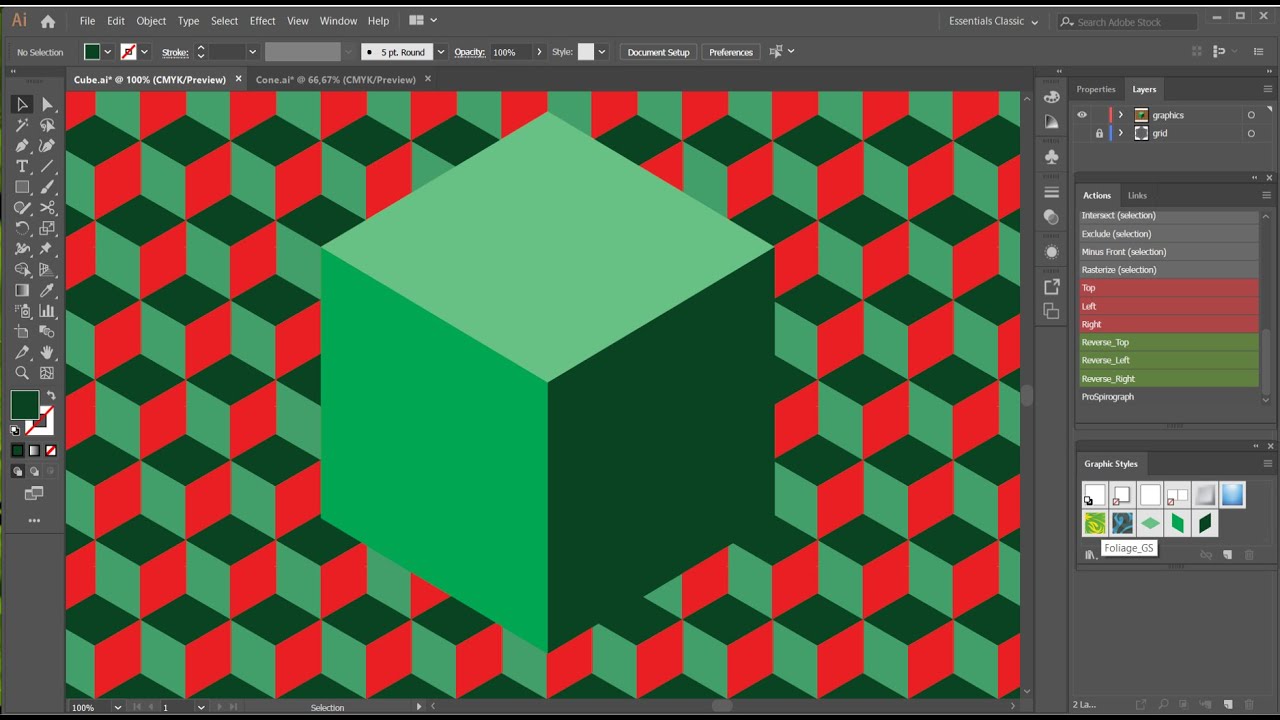Click the dark green Fill swatch in toolbar
The height and width of the screenshot is (720, 1280).
25,405
